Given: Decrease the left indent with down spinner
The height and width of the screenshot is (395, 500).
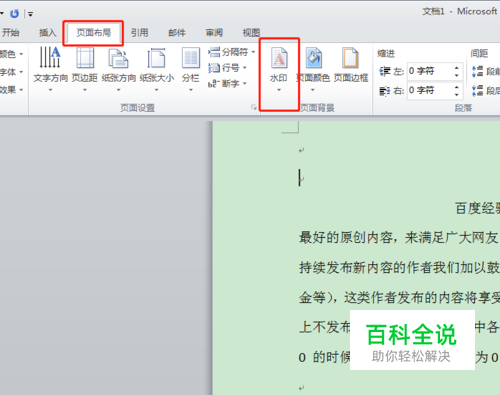Looking at the screenshot, I should 457,75.
